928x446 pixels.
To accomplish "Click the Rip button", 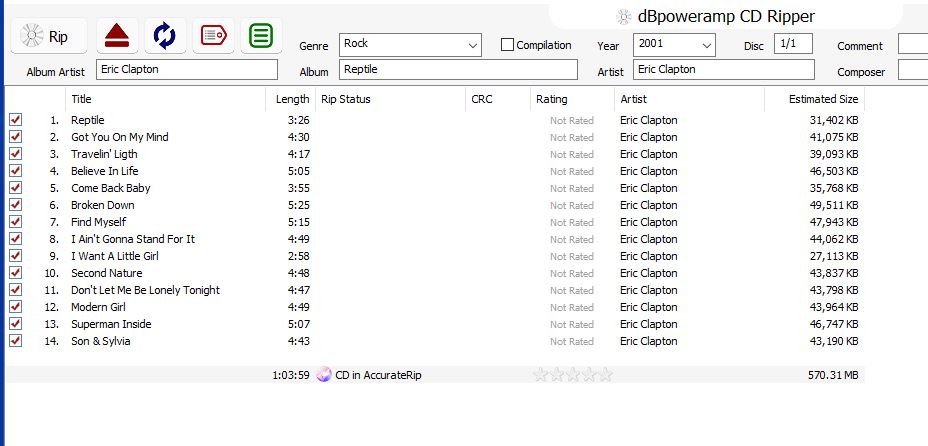I will pyautogui.click(x=49, y=37).
